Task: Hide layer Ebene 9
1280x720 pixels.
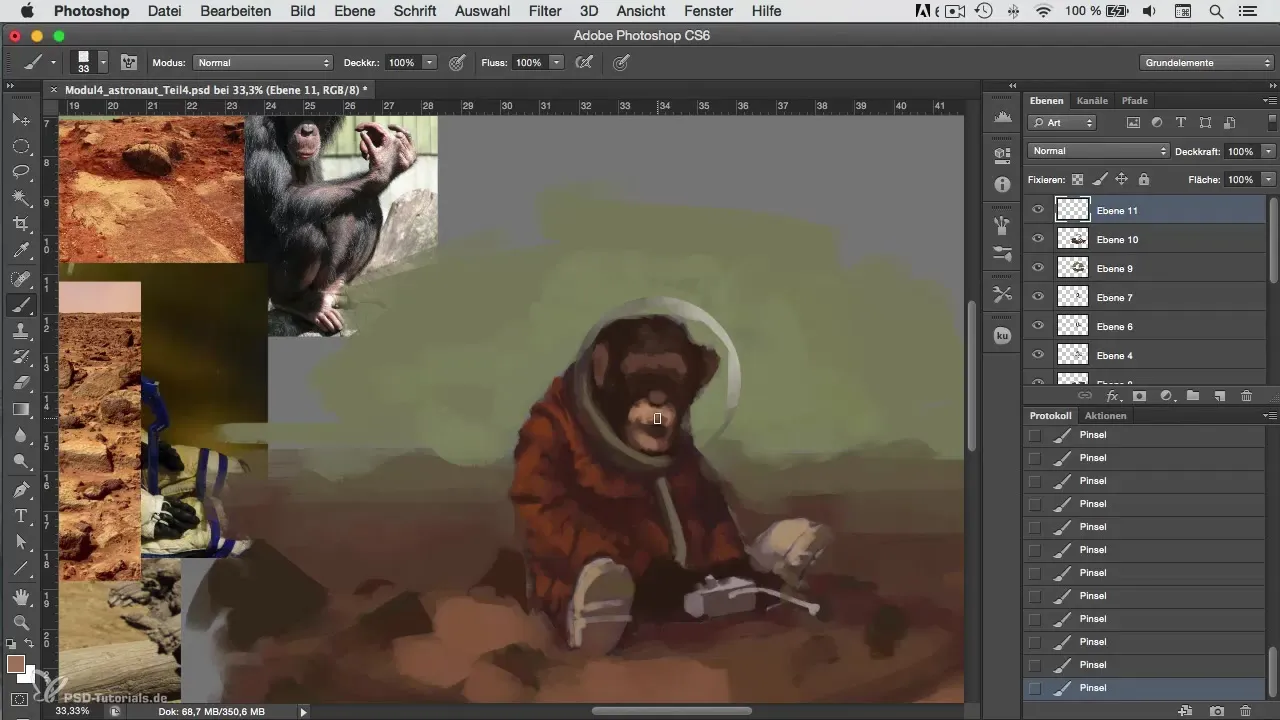Action: click(1038, 268)
